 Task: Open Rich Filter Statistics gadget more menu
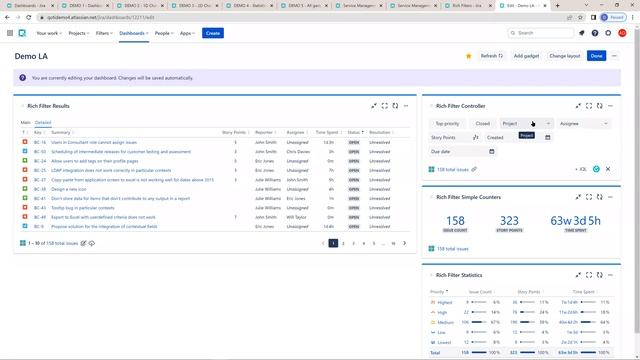click(x=610, y=275)
